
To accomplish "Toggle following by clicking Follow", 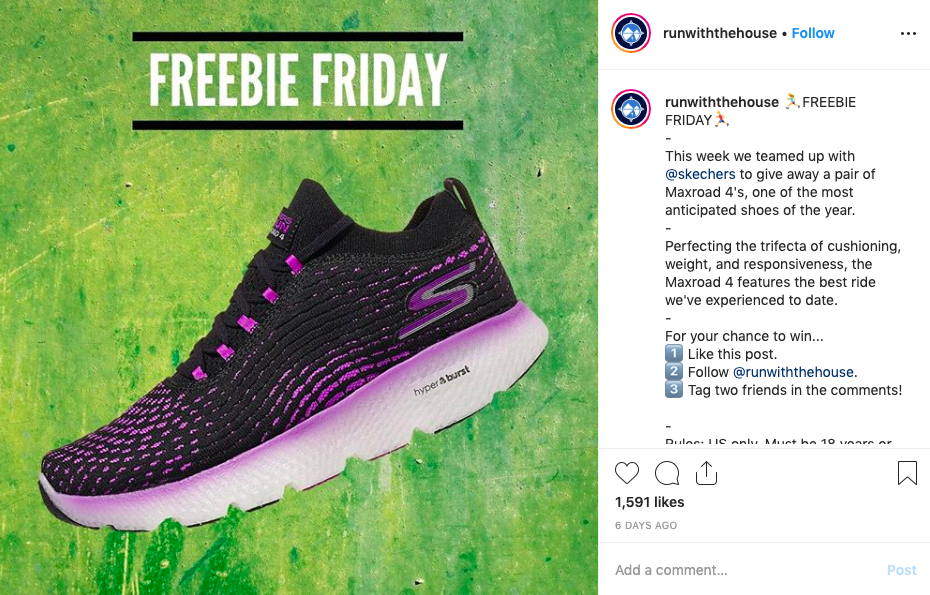I will tap(812, 33).
